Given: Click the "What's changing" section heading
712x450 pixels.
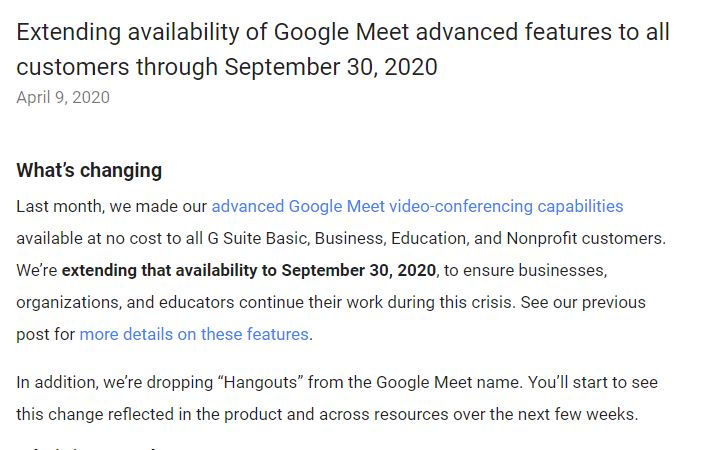Looking at the screenshot, I should click(89, 170).
